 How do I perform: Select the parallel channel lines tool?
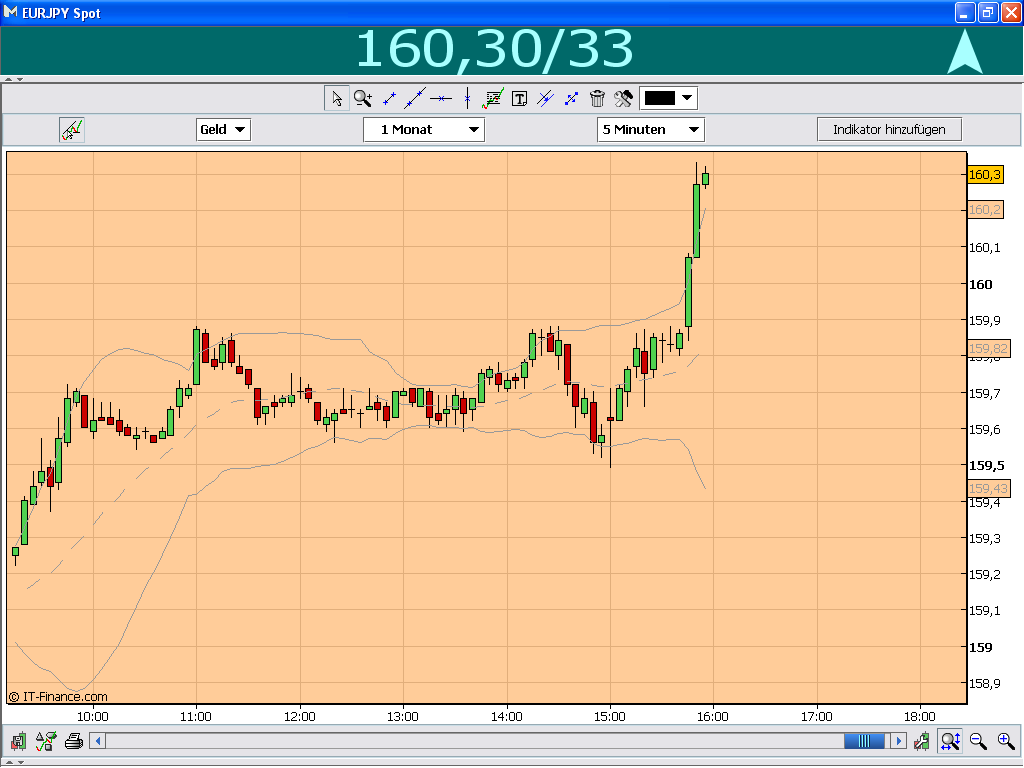coord(545,98)
